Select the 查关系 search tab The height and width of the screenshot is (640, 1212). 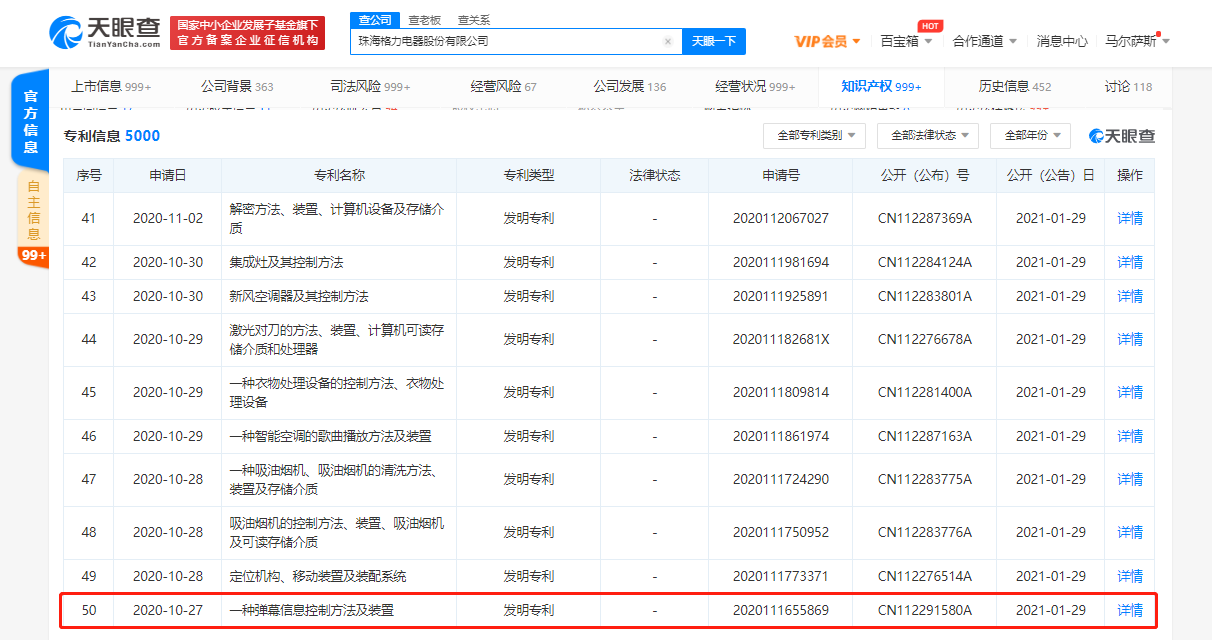tap(474, 20)
